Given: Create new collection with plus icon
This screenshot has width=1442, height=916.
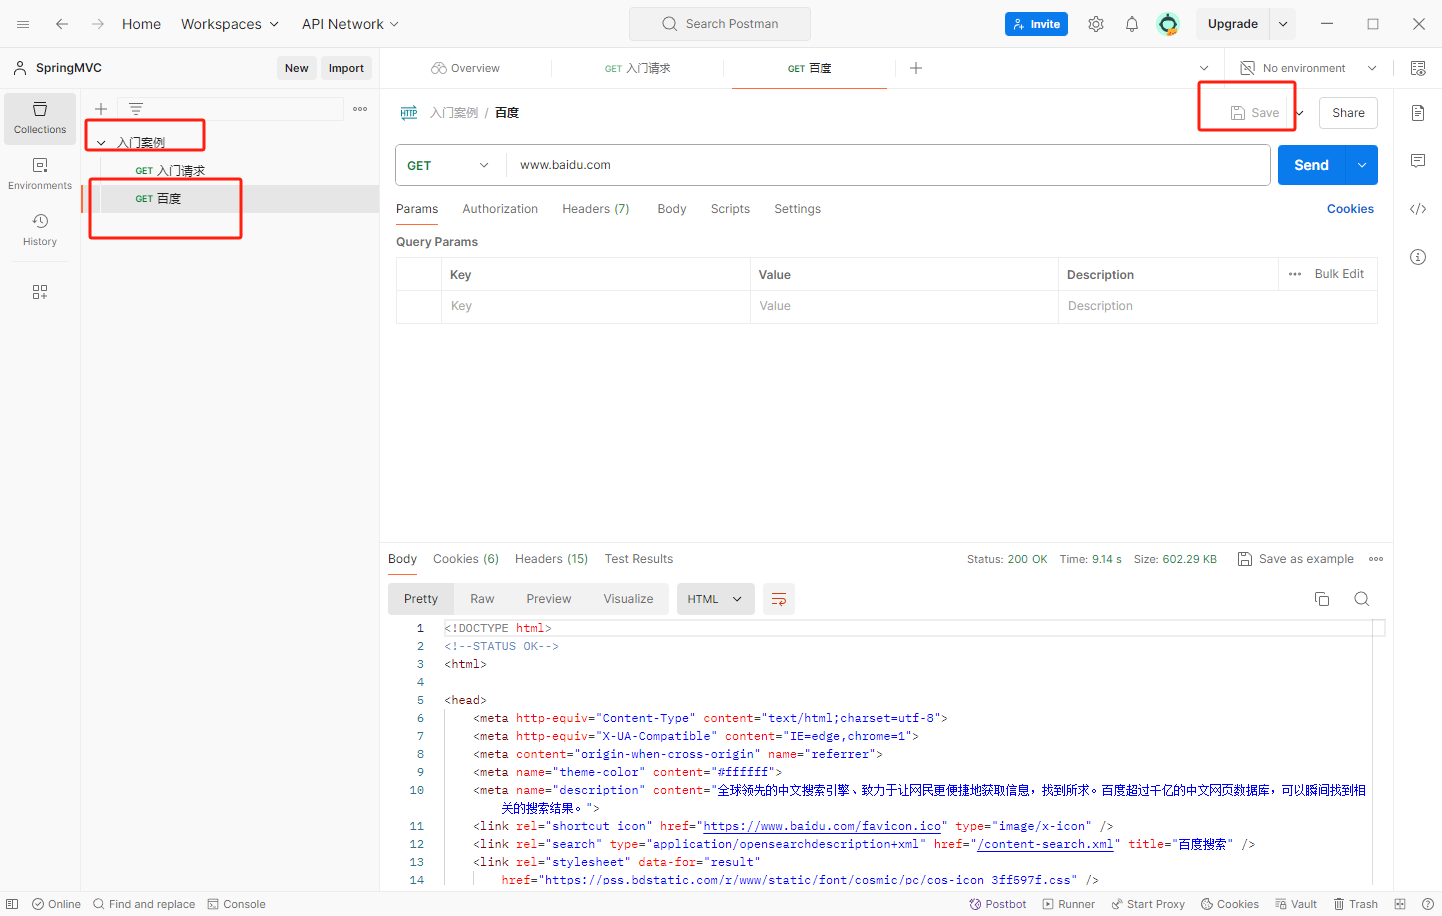Looking at the screenshot, I should 101,109.
